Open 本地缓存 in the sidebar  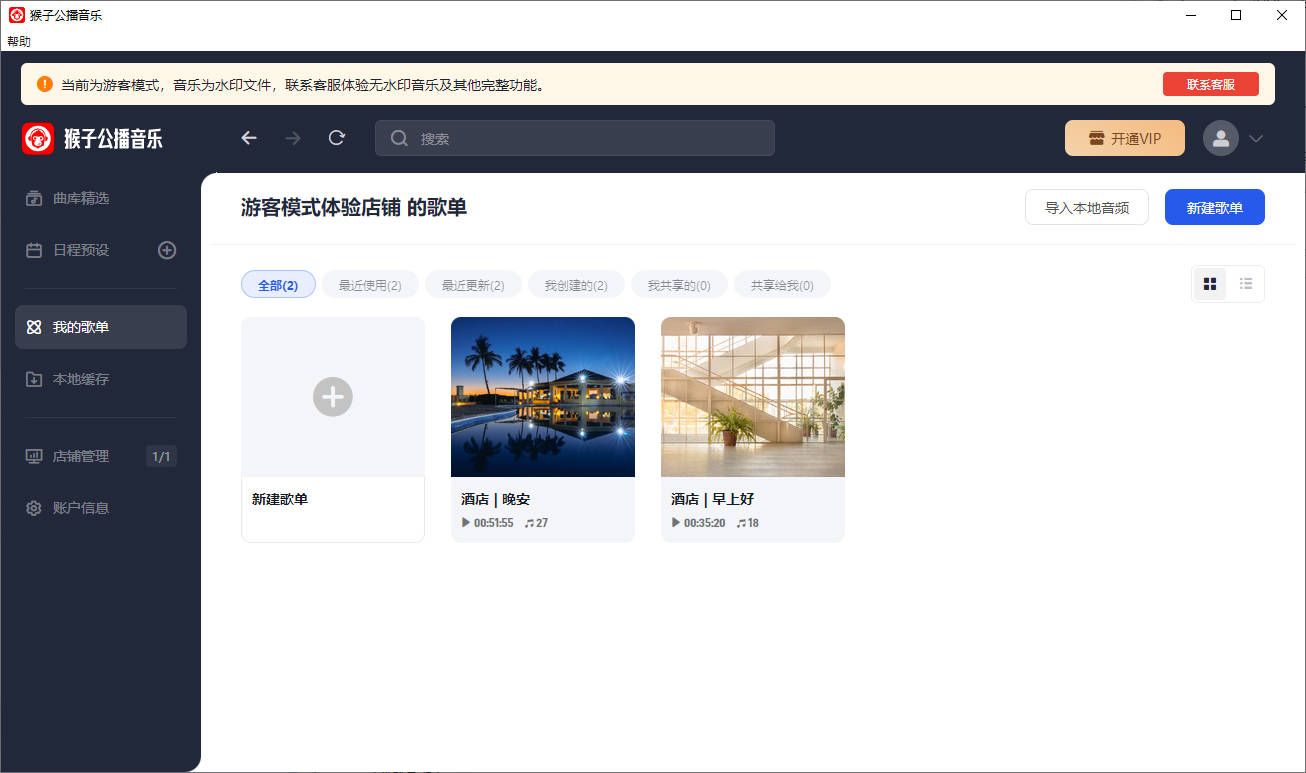tap(101, 379)
